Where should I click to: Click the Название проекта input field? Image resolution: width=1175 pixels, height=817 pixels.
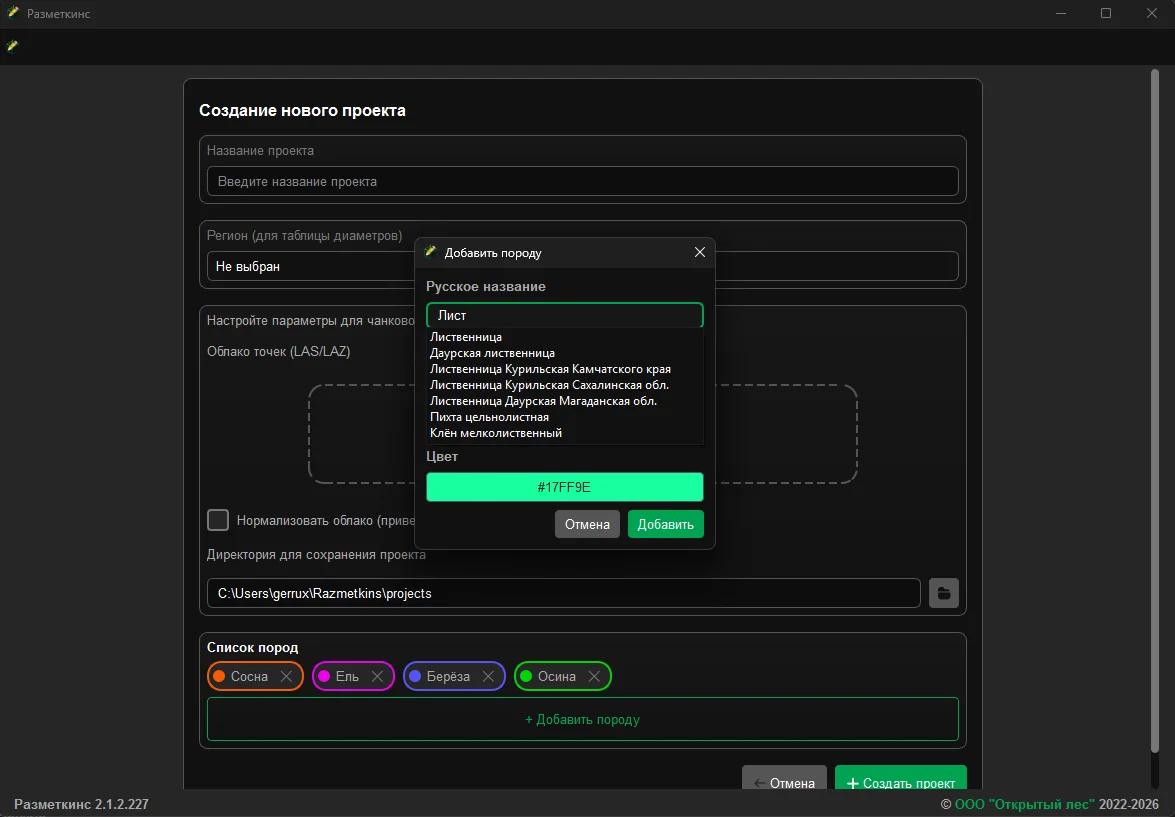coord(582,182)
